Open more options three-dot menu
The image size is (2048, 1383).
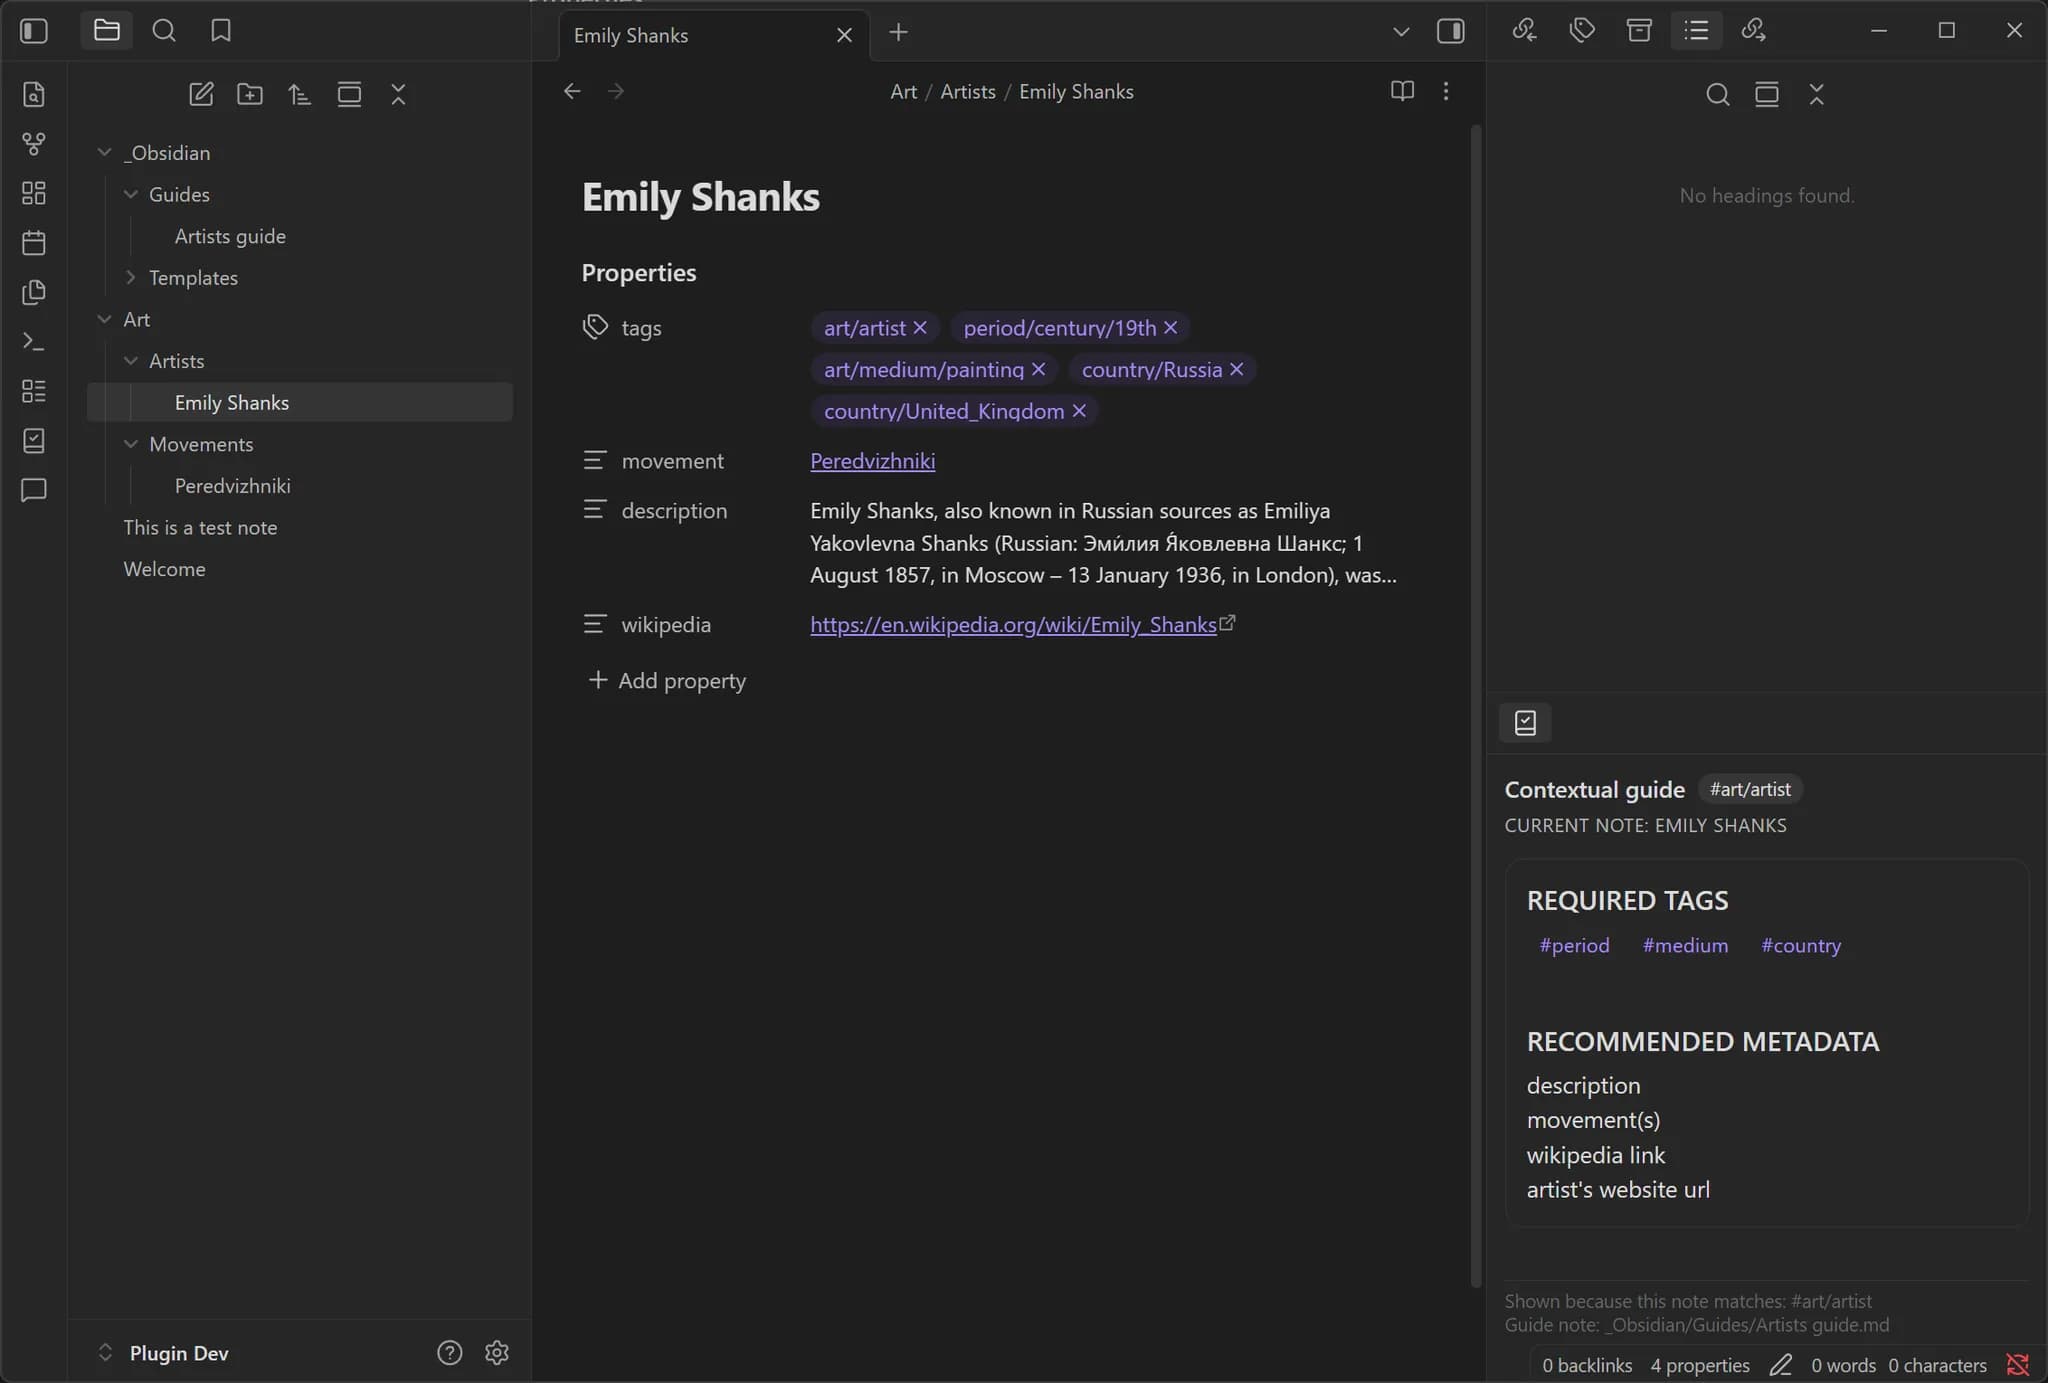(x=1446, y=91)
